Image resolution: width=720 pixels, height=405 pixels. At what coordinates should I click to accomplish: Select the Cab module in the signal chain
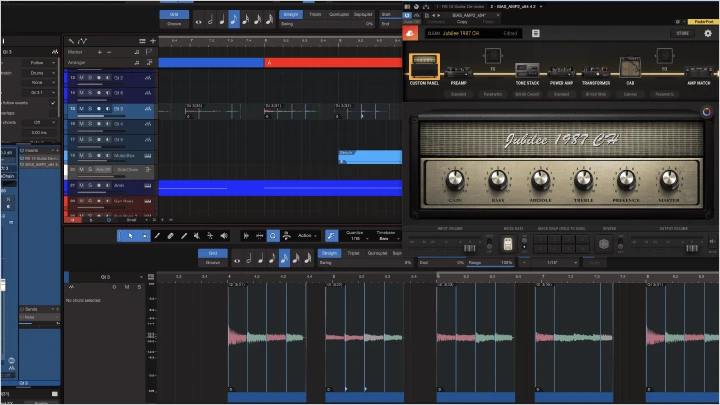(630, 71)
